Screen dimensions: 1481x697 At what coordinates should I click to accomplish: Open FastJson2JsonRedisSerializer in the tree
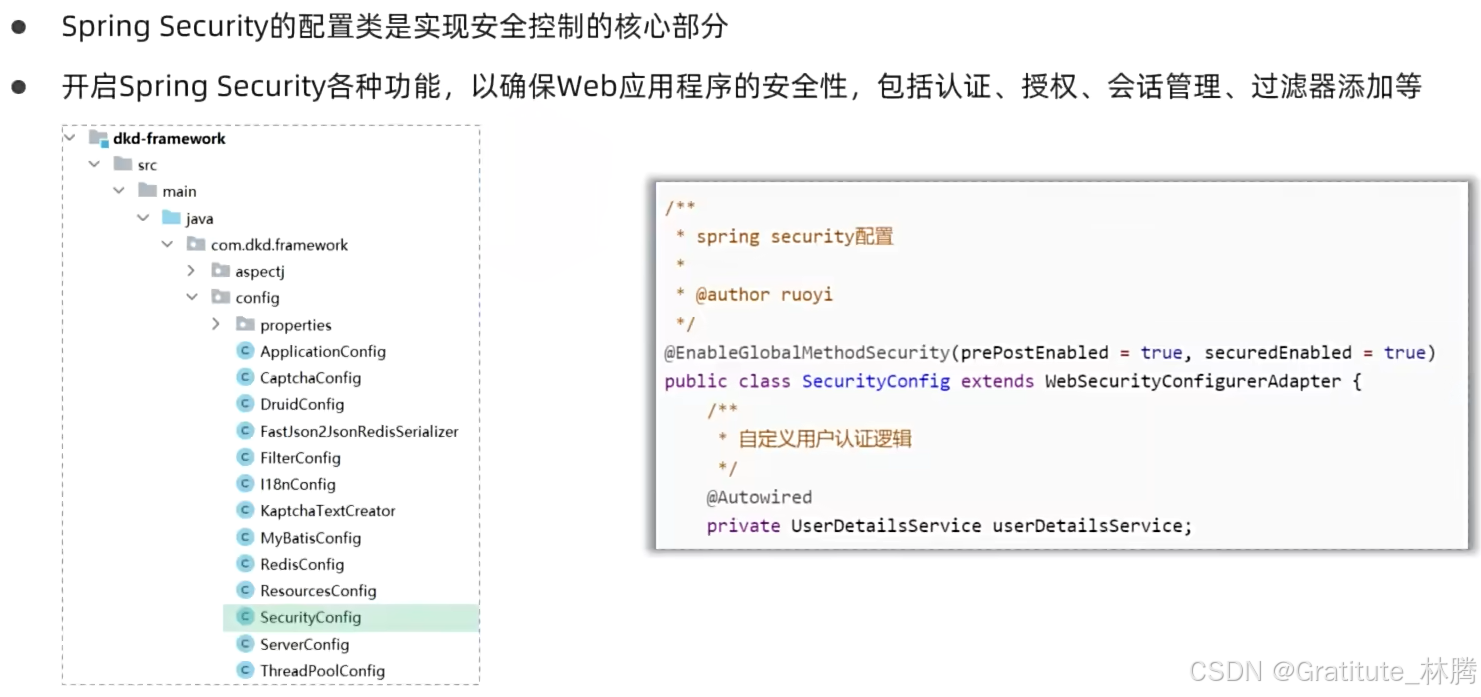coord(359,431)
